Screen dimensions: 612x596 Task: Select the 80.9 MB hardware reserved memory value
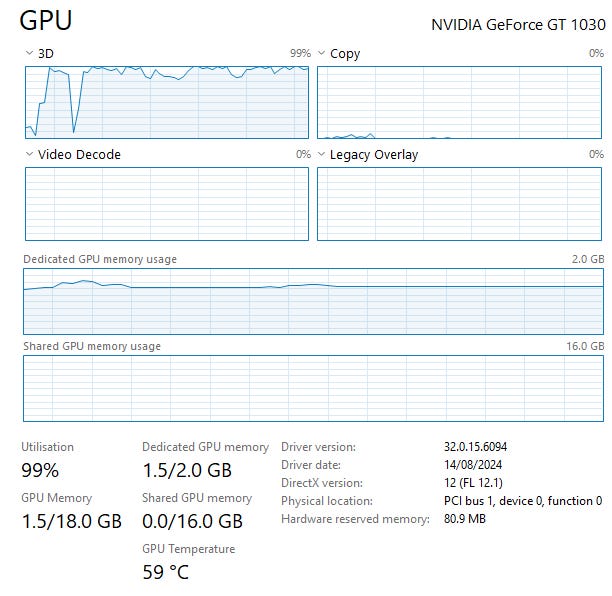465,519
